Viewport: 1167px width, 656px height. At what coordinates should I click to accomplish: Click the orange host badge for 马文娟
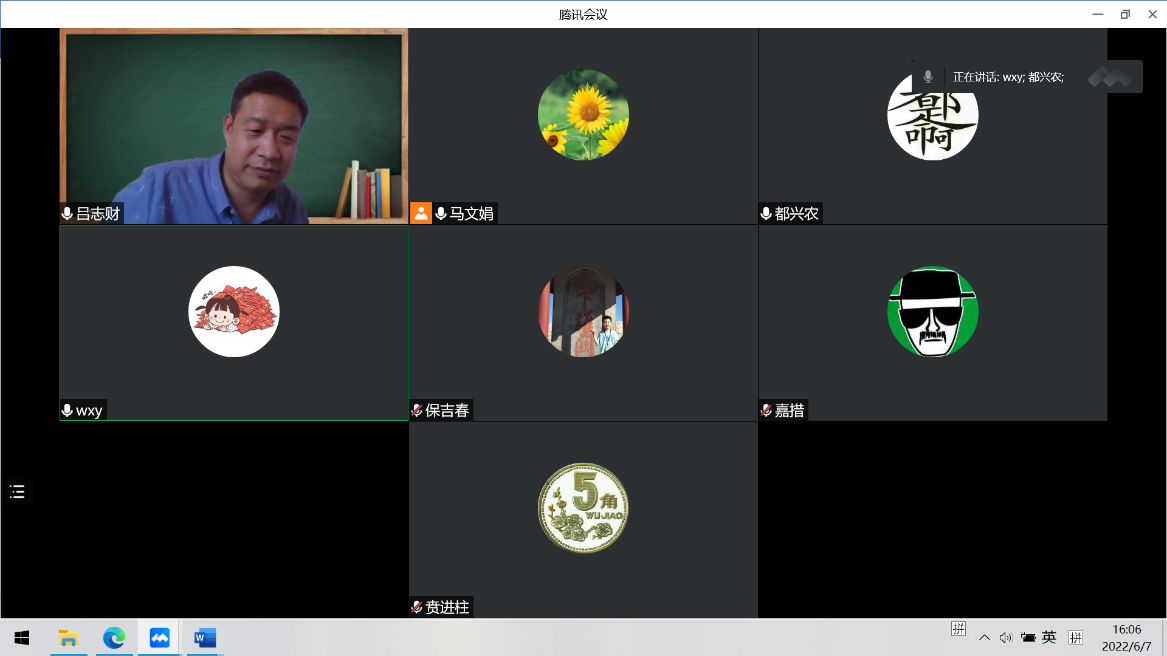click(421, 214)
